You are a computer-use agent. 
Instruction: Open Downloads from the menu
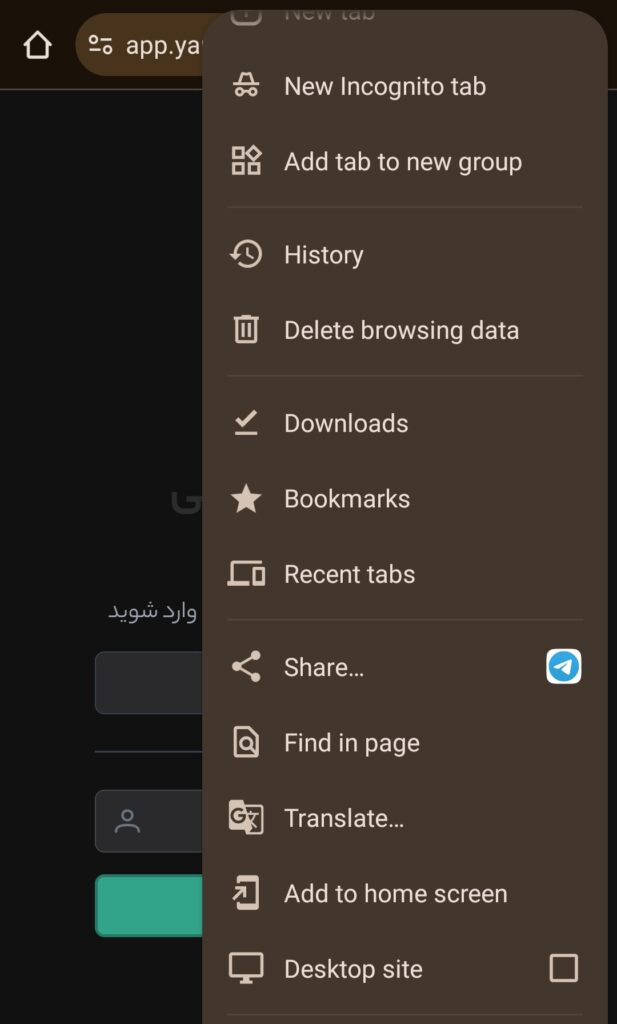(405, 423)
